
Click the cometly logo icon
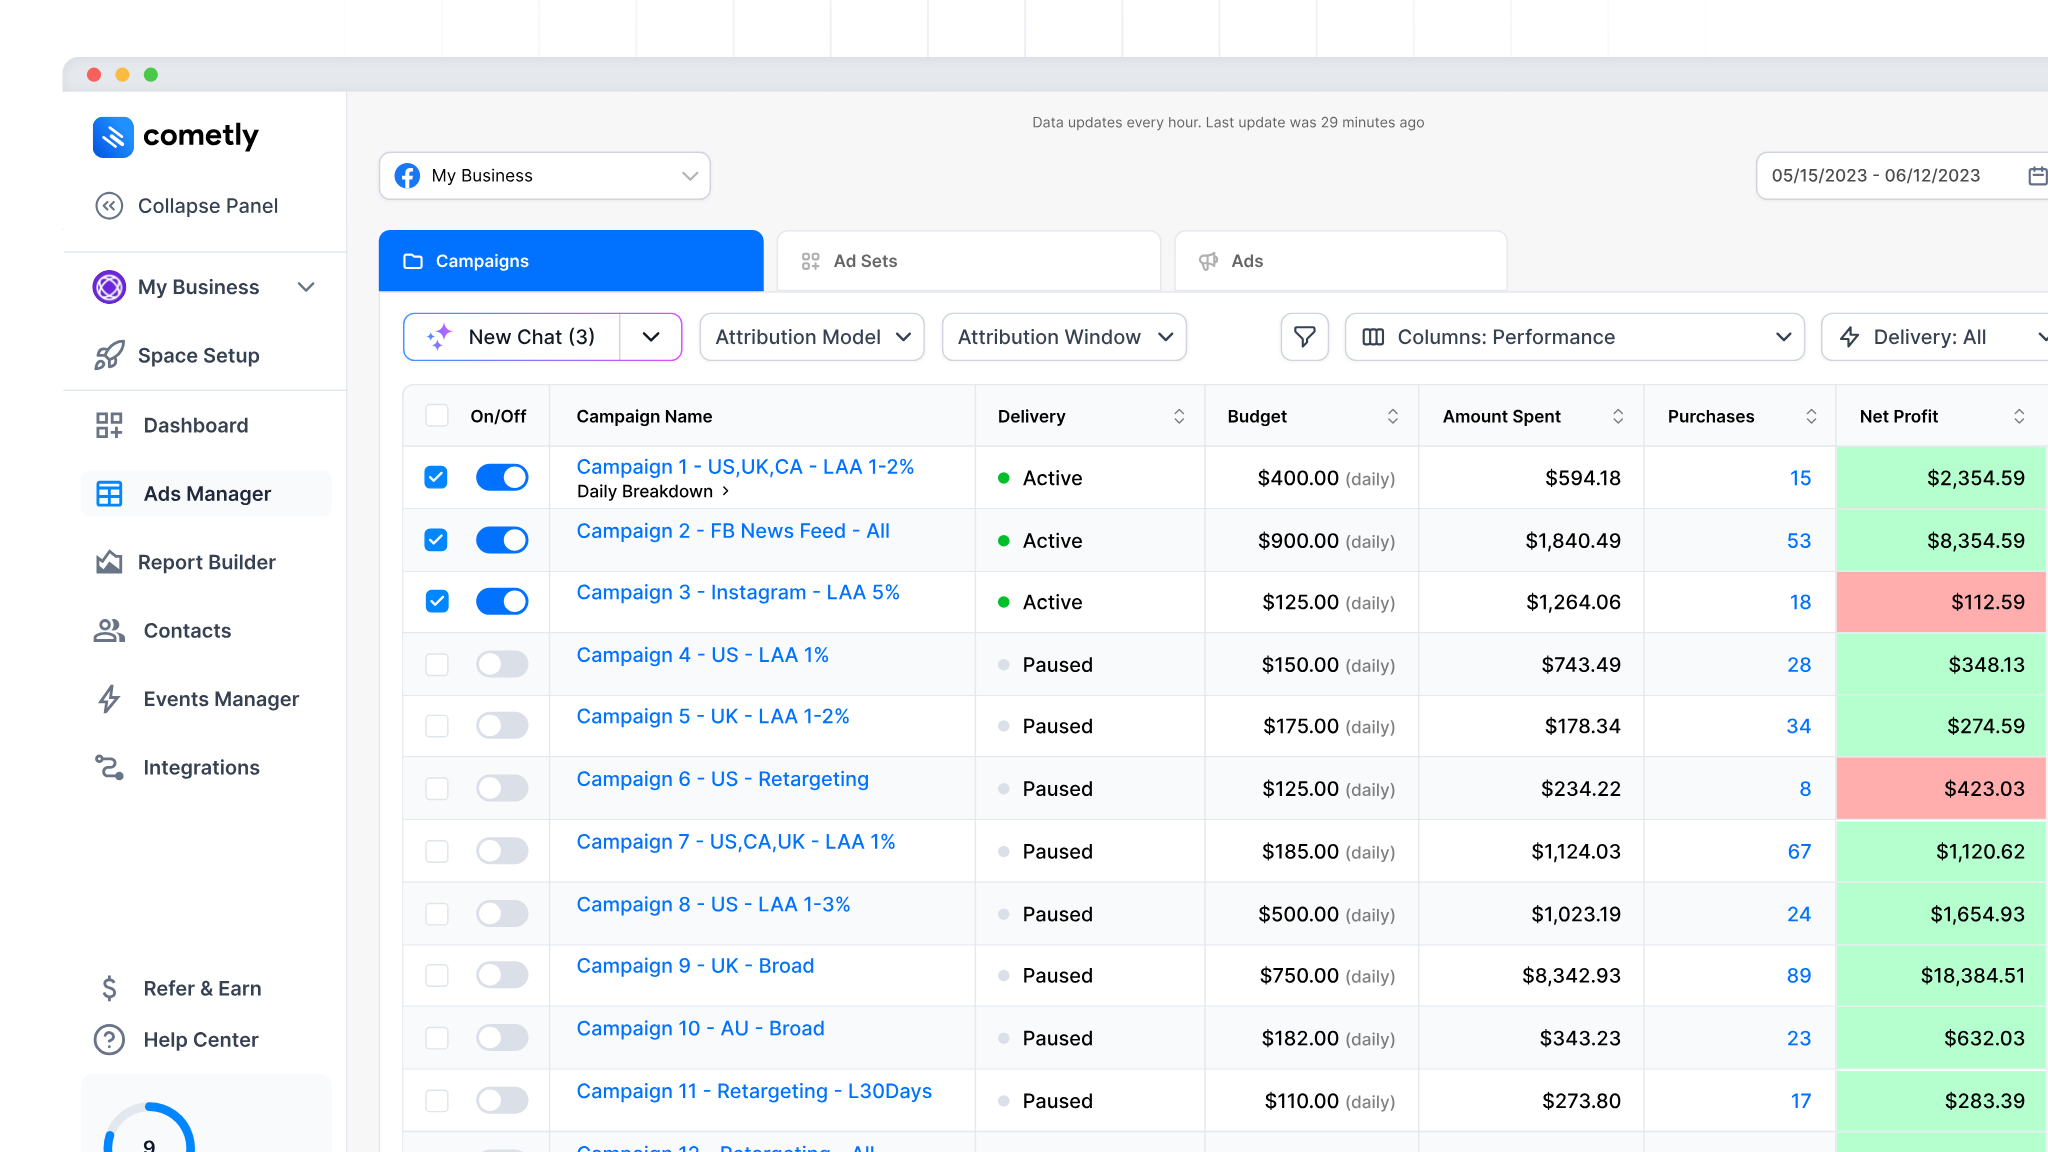(113, 137)
